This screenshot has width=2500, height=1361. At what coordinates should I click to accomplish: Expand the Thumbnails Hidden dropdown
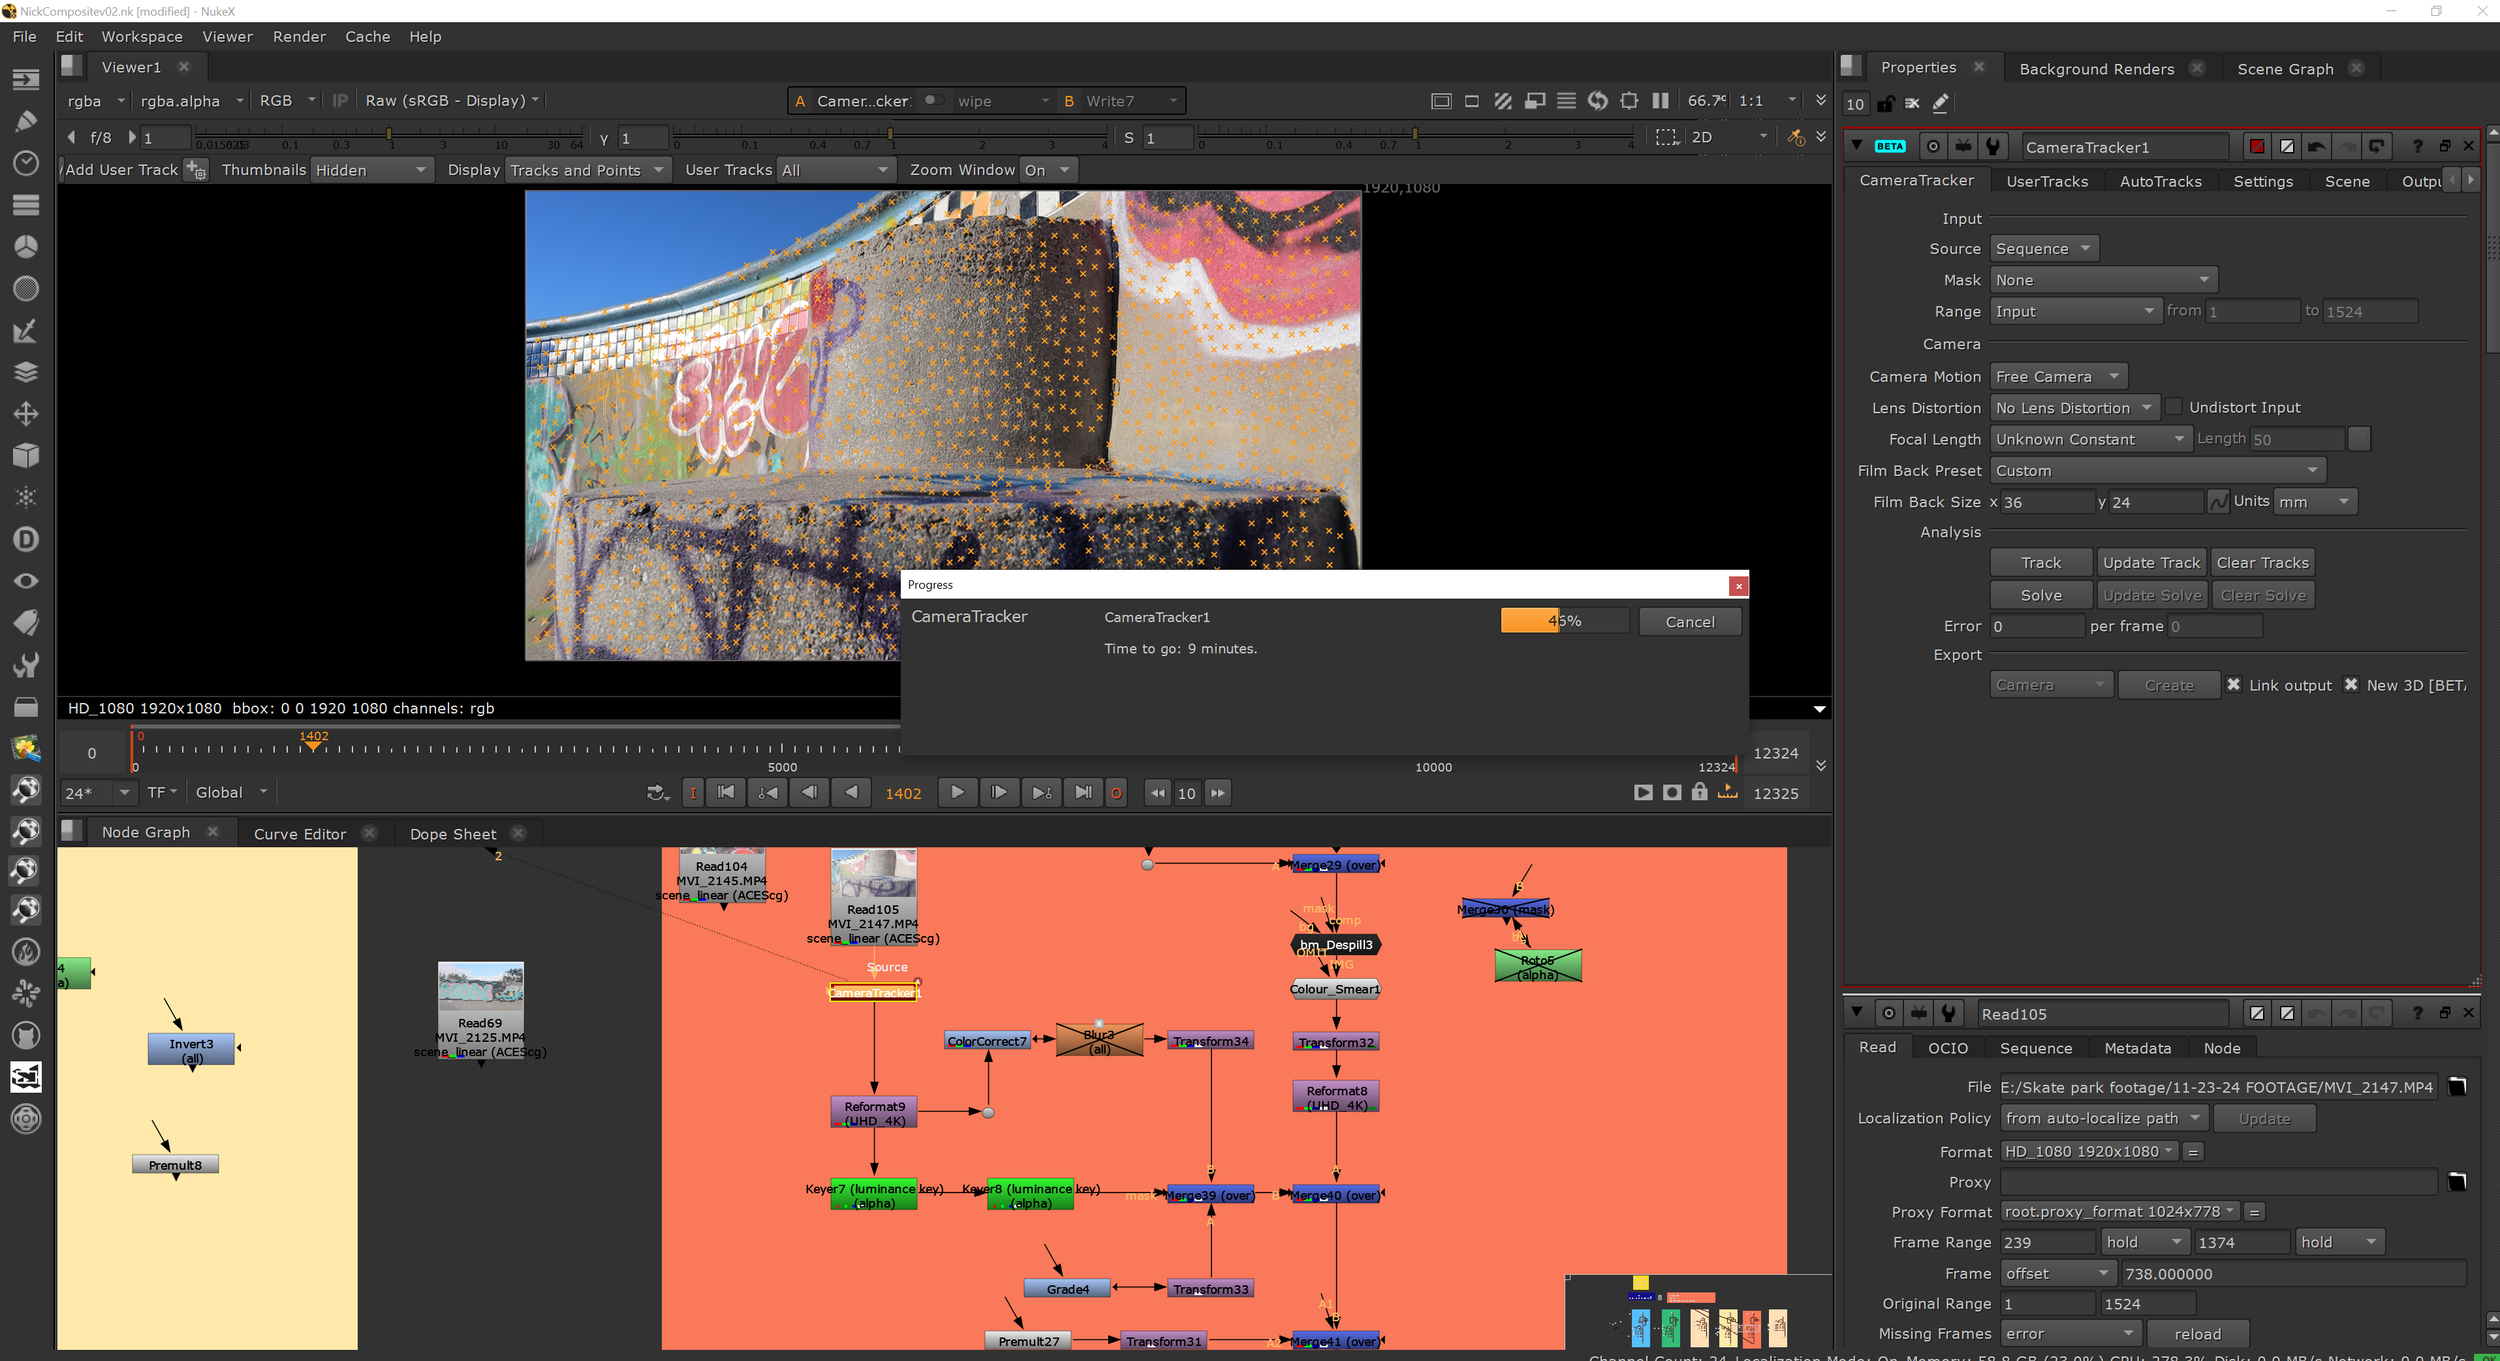(370, 170)
